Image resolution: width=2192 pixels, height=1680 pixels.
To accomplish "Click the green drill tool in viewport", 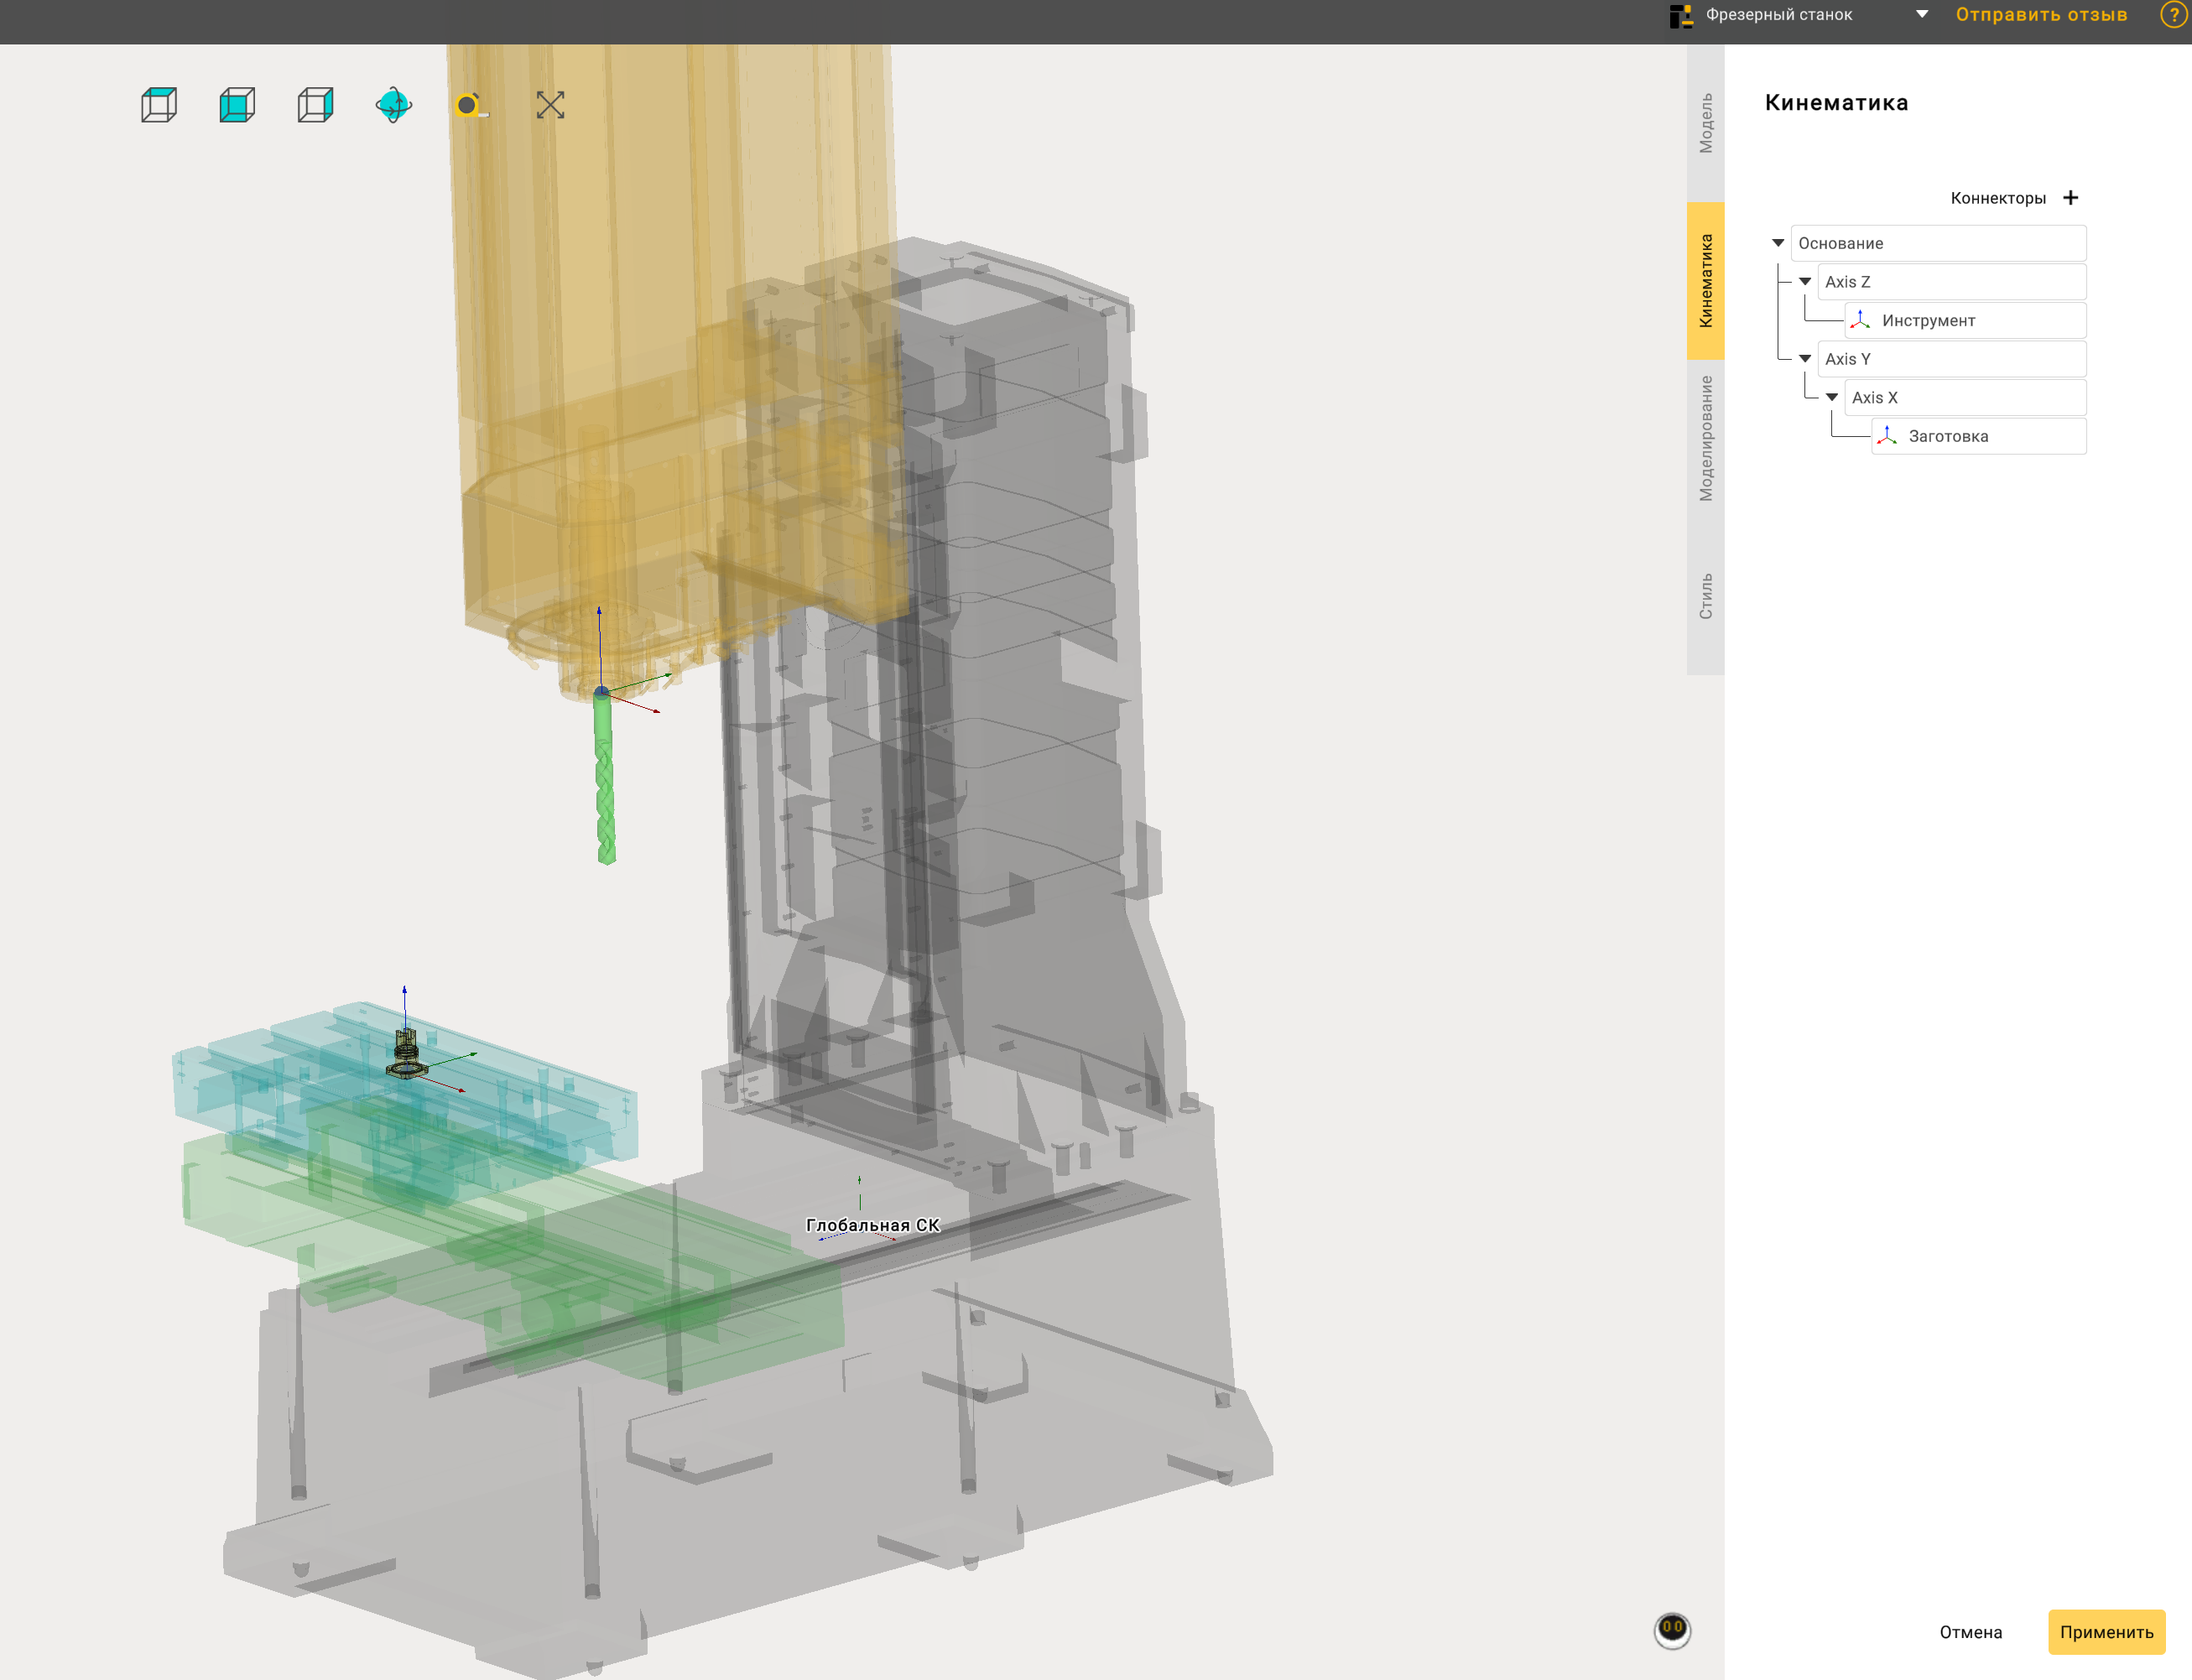I will tap(604, 778).
